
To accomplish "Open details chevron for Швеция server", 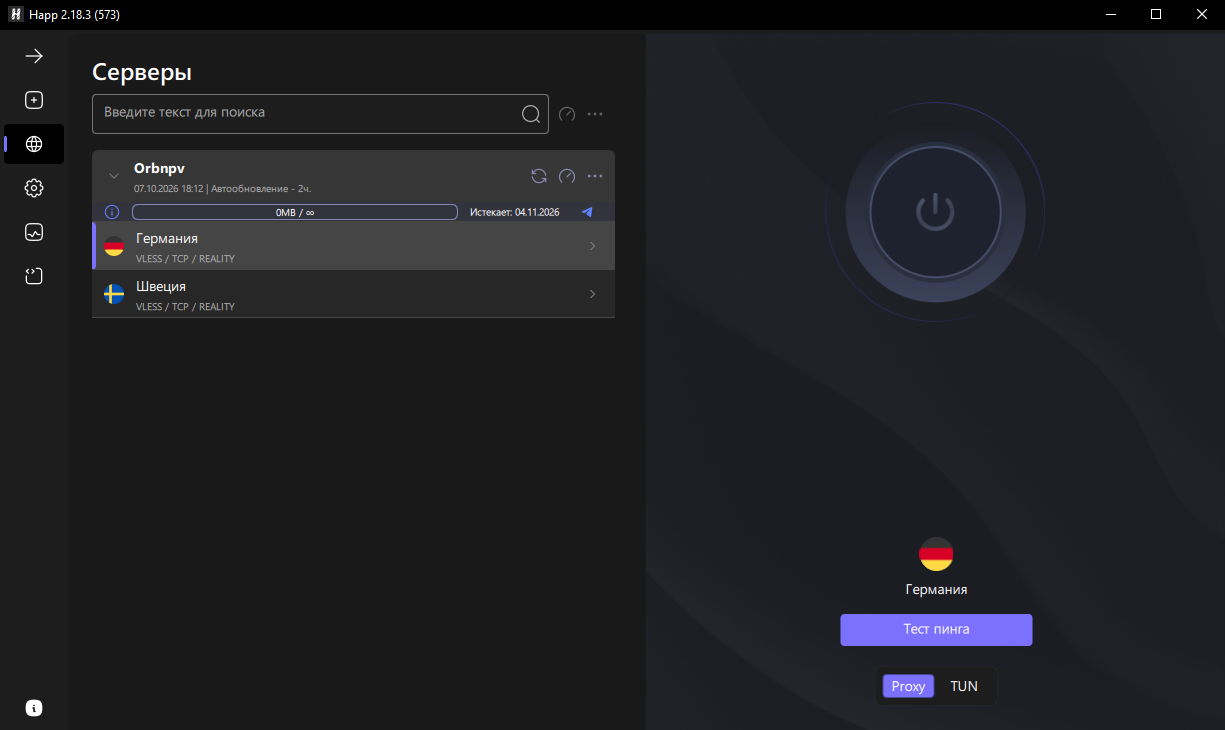I will coord(592,294).
